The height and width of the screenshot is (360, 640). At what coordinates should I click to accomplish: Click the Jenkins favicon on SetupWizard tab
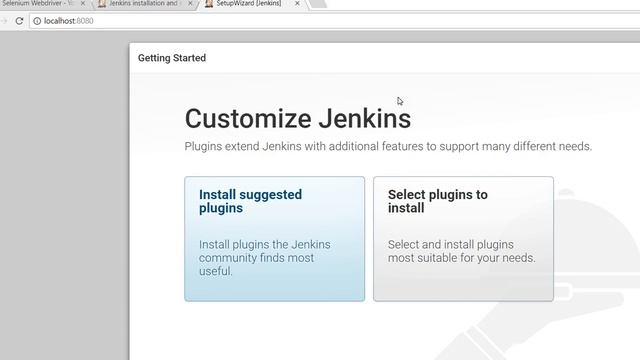point(209,4)
